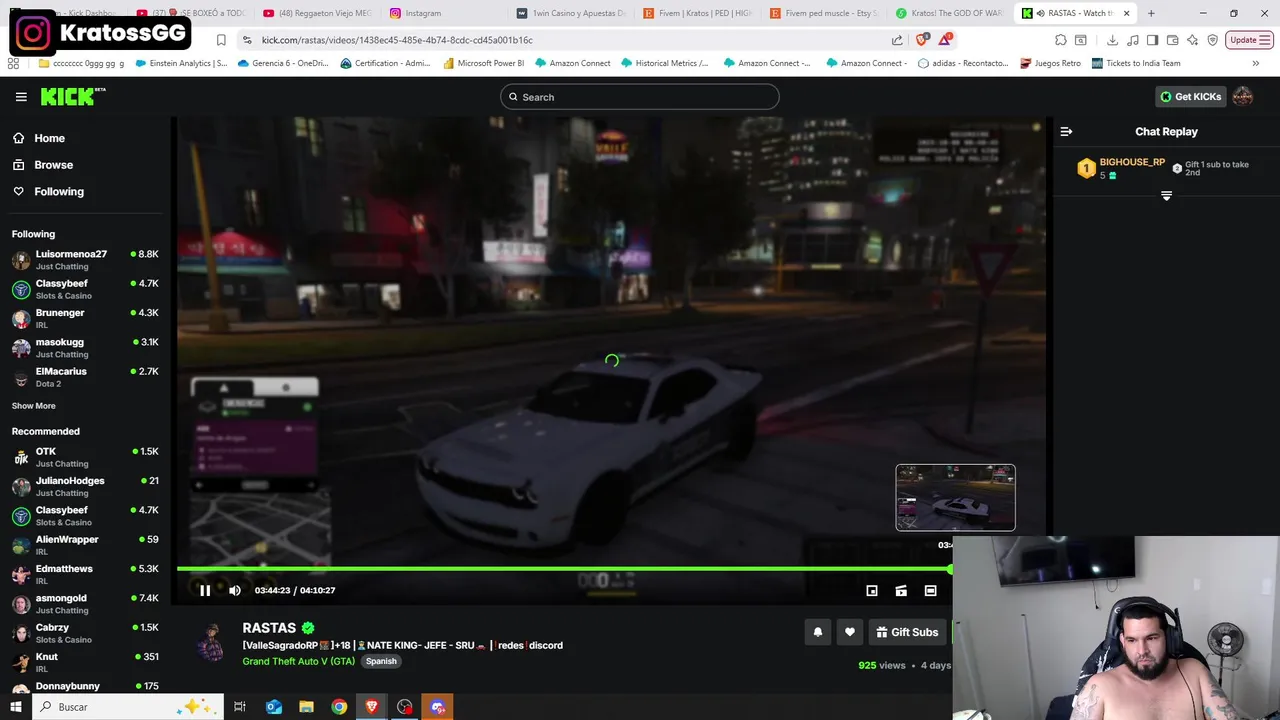Viewport: 1280px width, 720px height.
Task: Show more bookmarks chevron
Action: tap(1256, 63)
